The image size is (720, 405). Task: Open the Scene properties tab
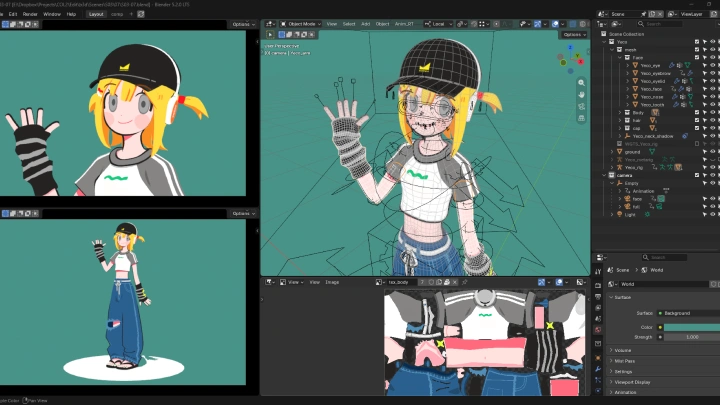pos(598,319)
